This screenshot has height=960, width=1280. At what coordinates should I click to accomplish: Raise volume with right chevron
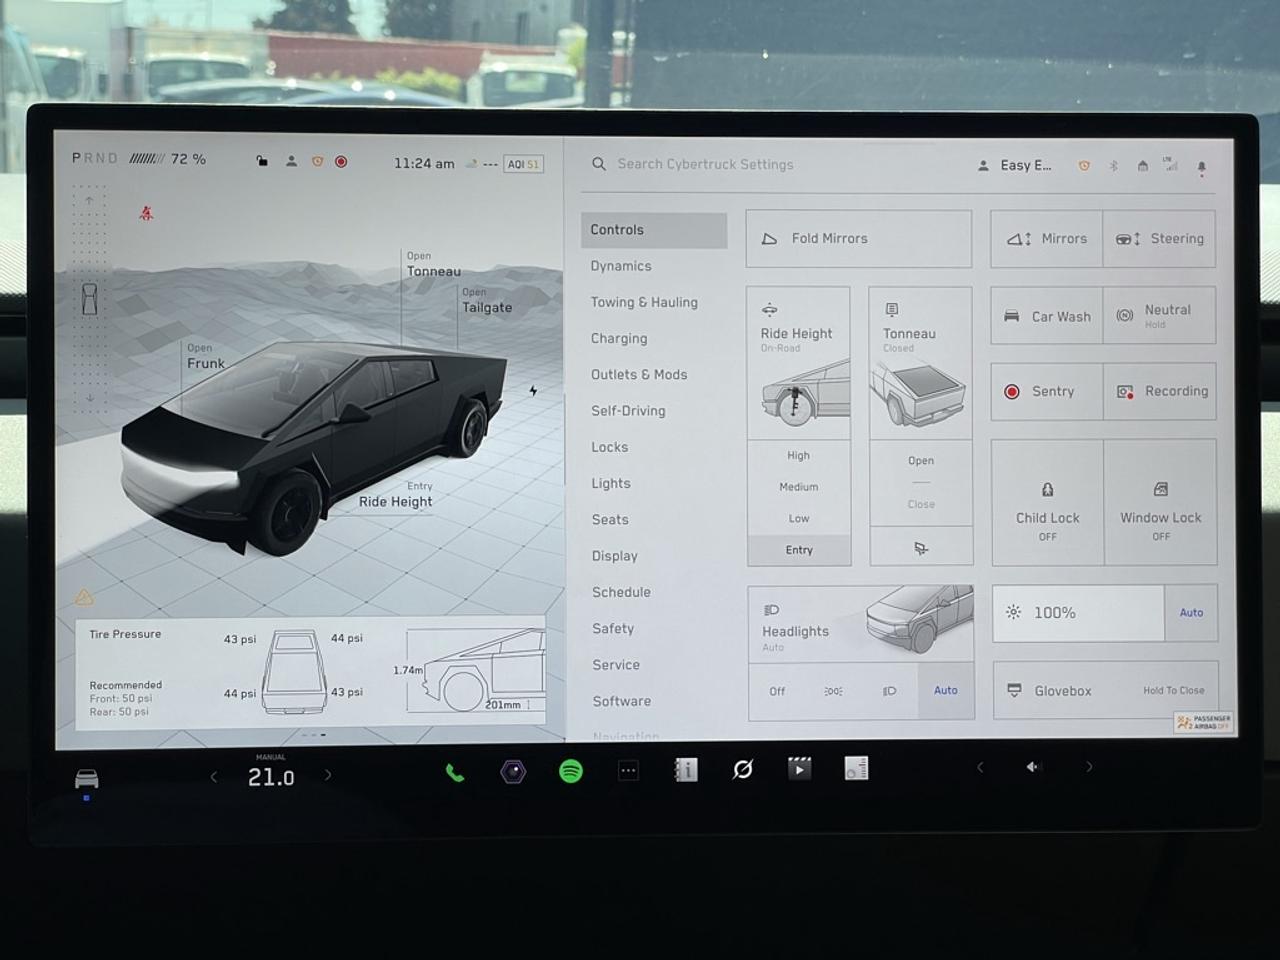pyautogui.click(x=1090, y=767)
